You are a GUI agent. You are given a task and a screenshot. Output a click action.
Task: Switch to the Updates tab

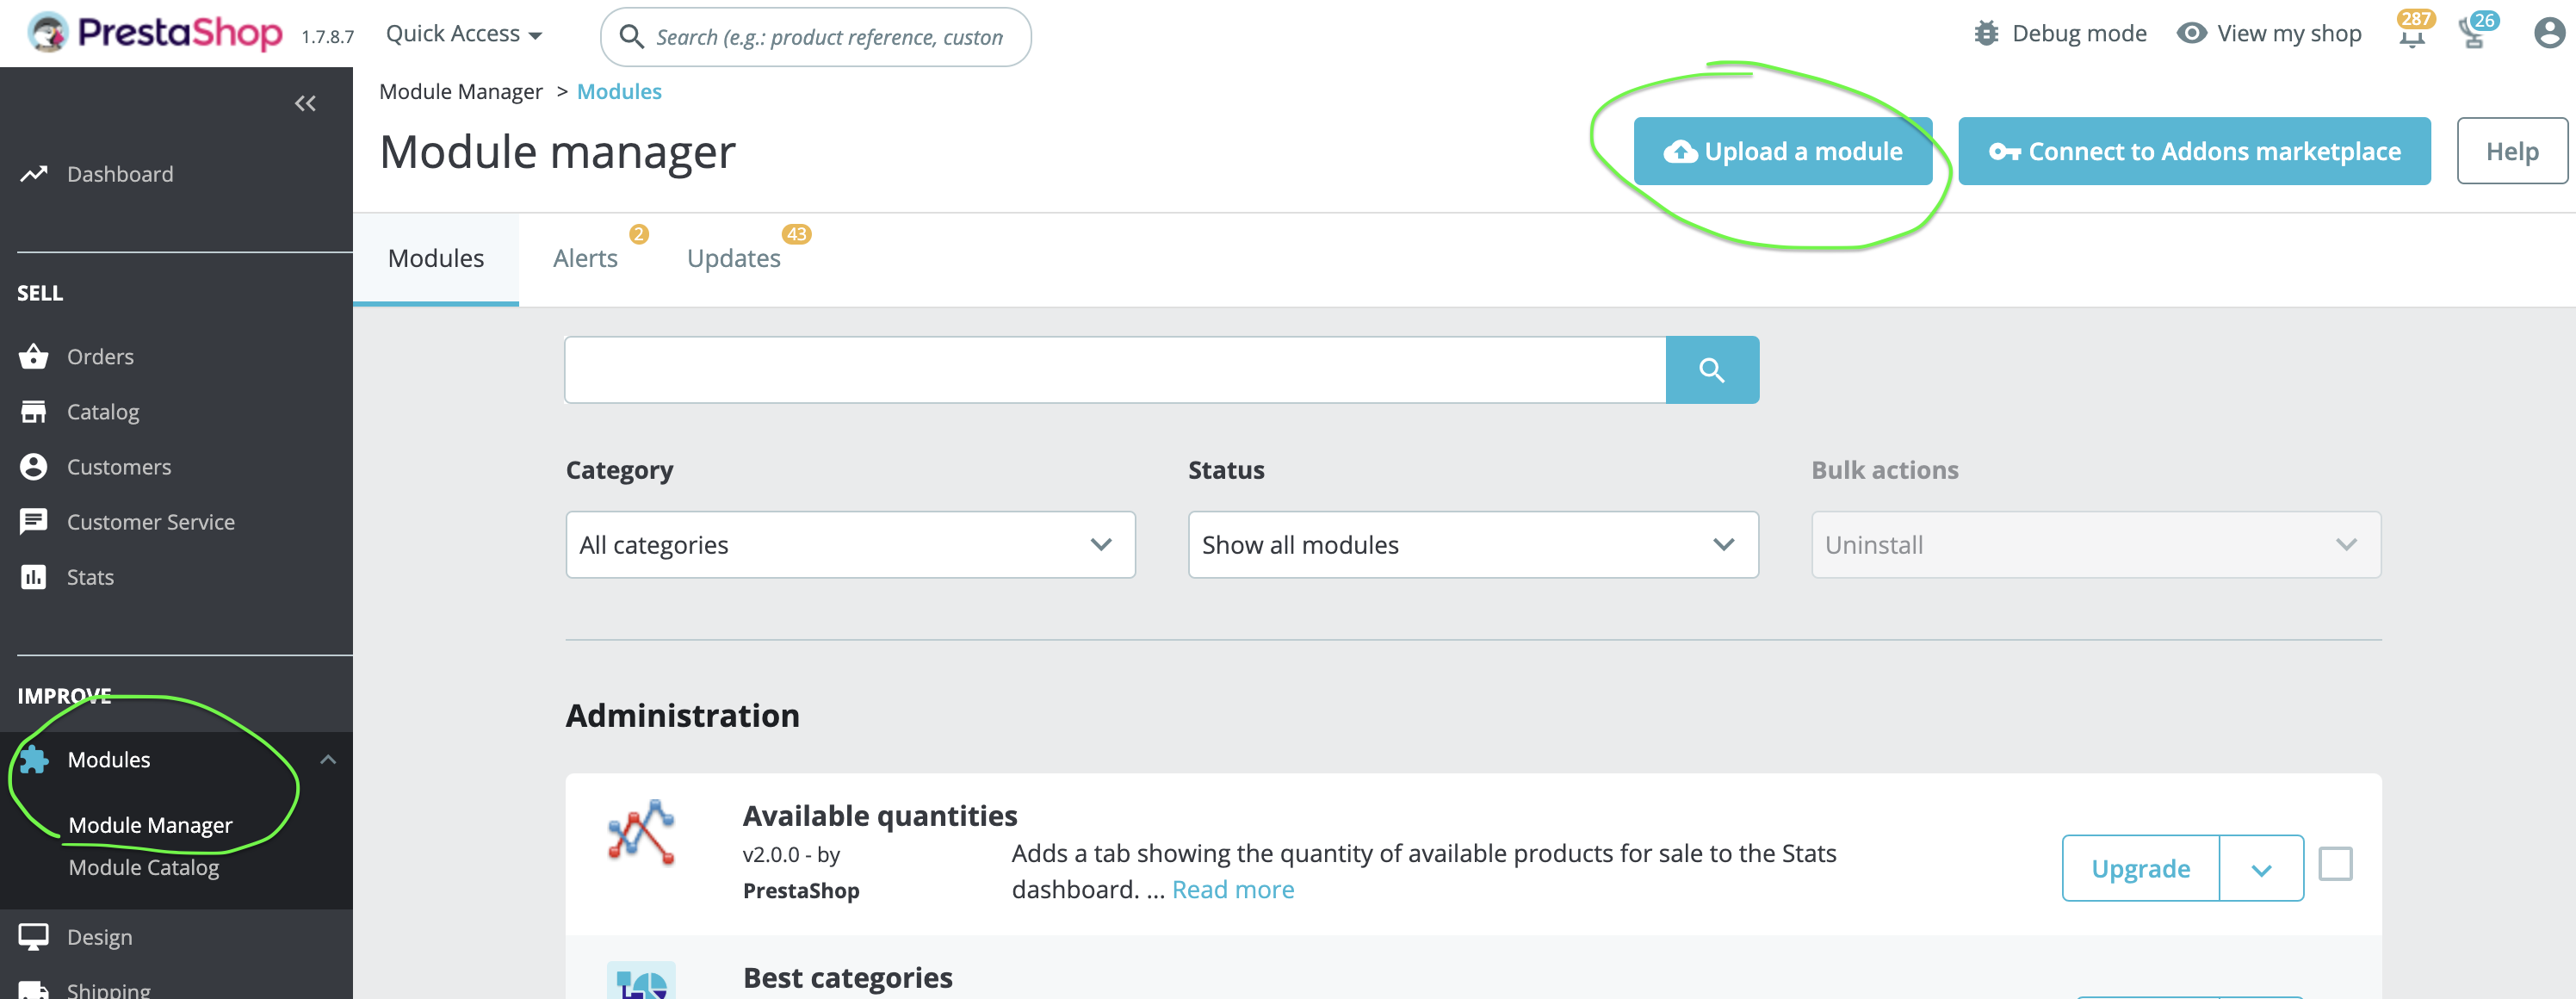coord(733,259)
